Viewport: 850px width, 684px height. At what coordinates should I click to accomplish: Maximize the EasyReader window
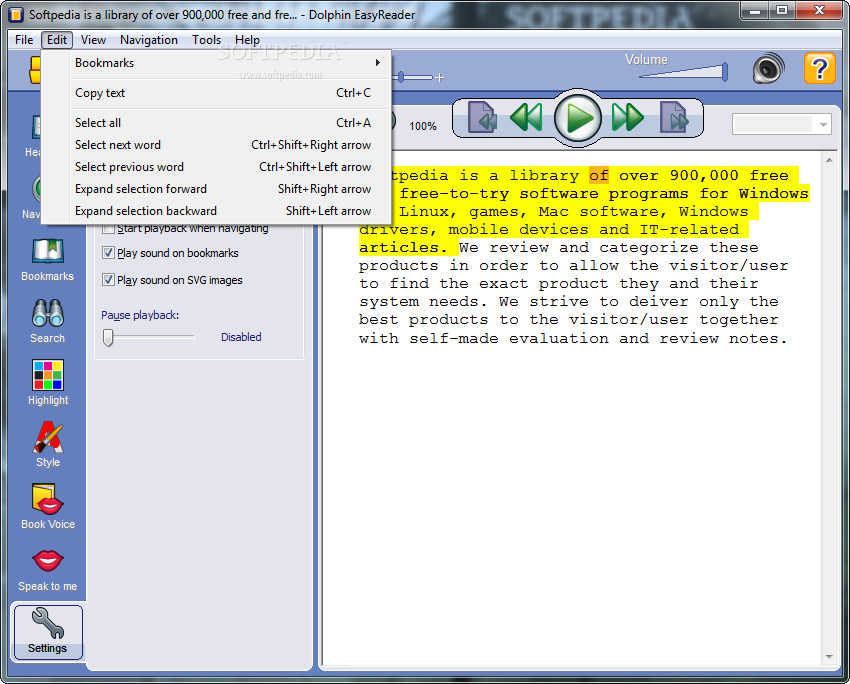click(x=782, y=10)
